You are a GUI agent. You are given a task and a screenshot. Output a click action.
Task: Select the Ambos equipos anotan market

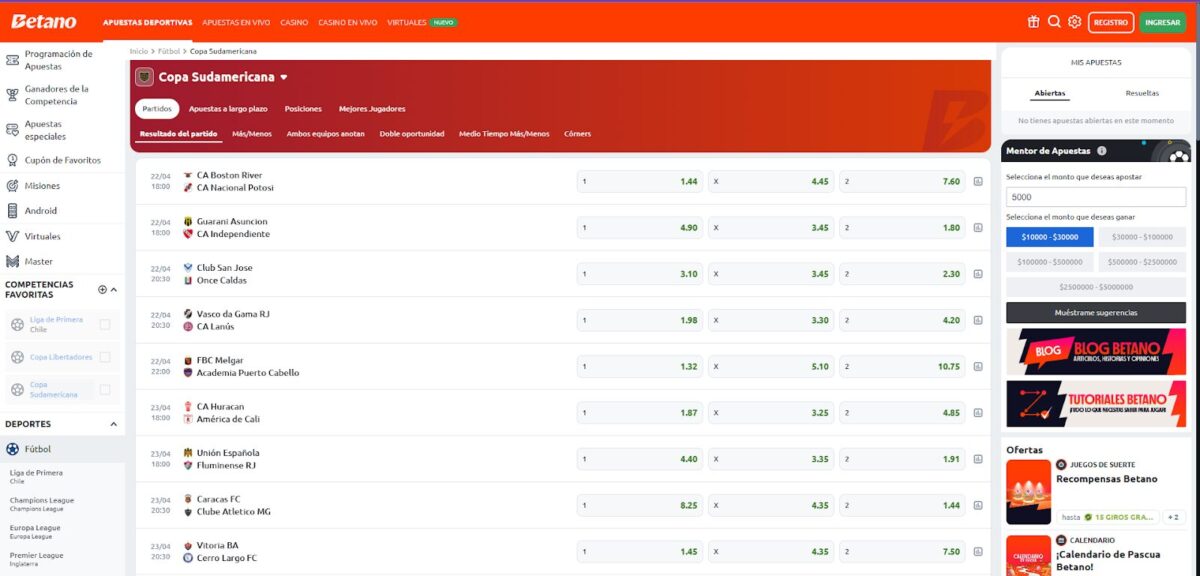(325, 134)
